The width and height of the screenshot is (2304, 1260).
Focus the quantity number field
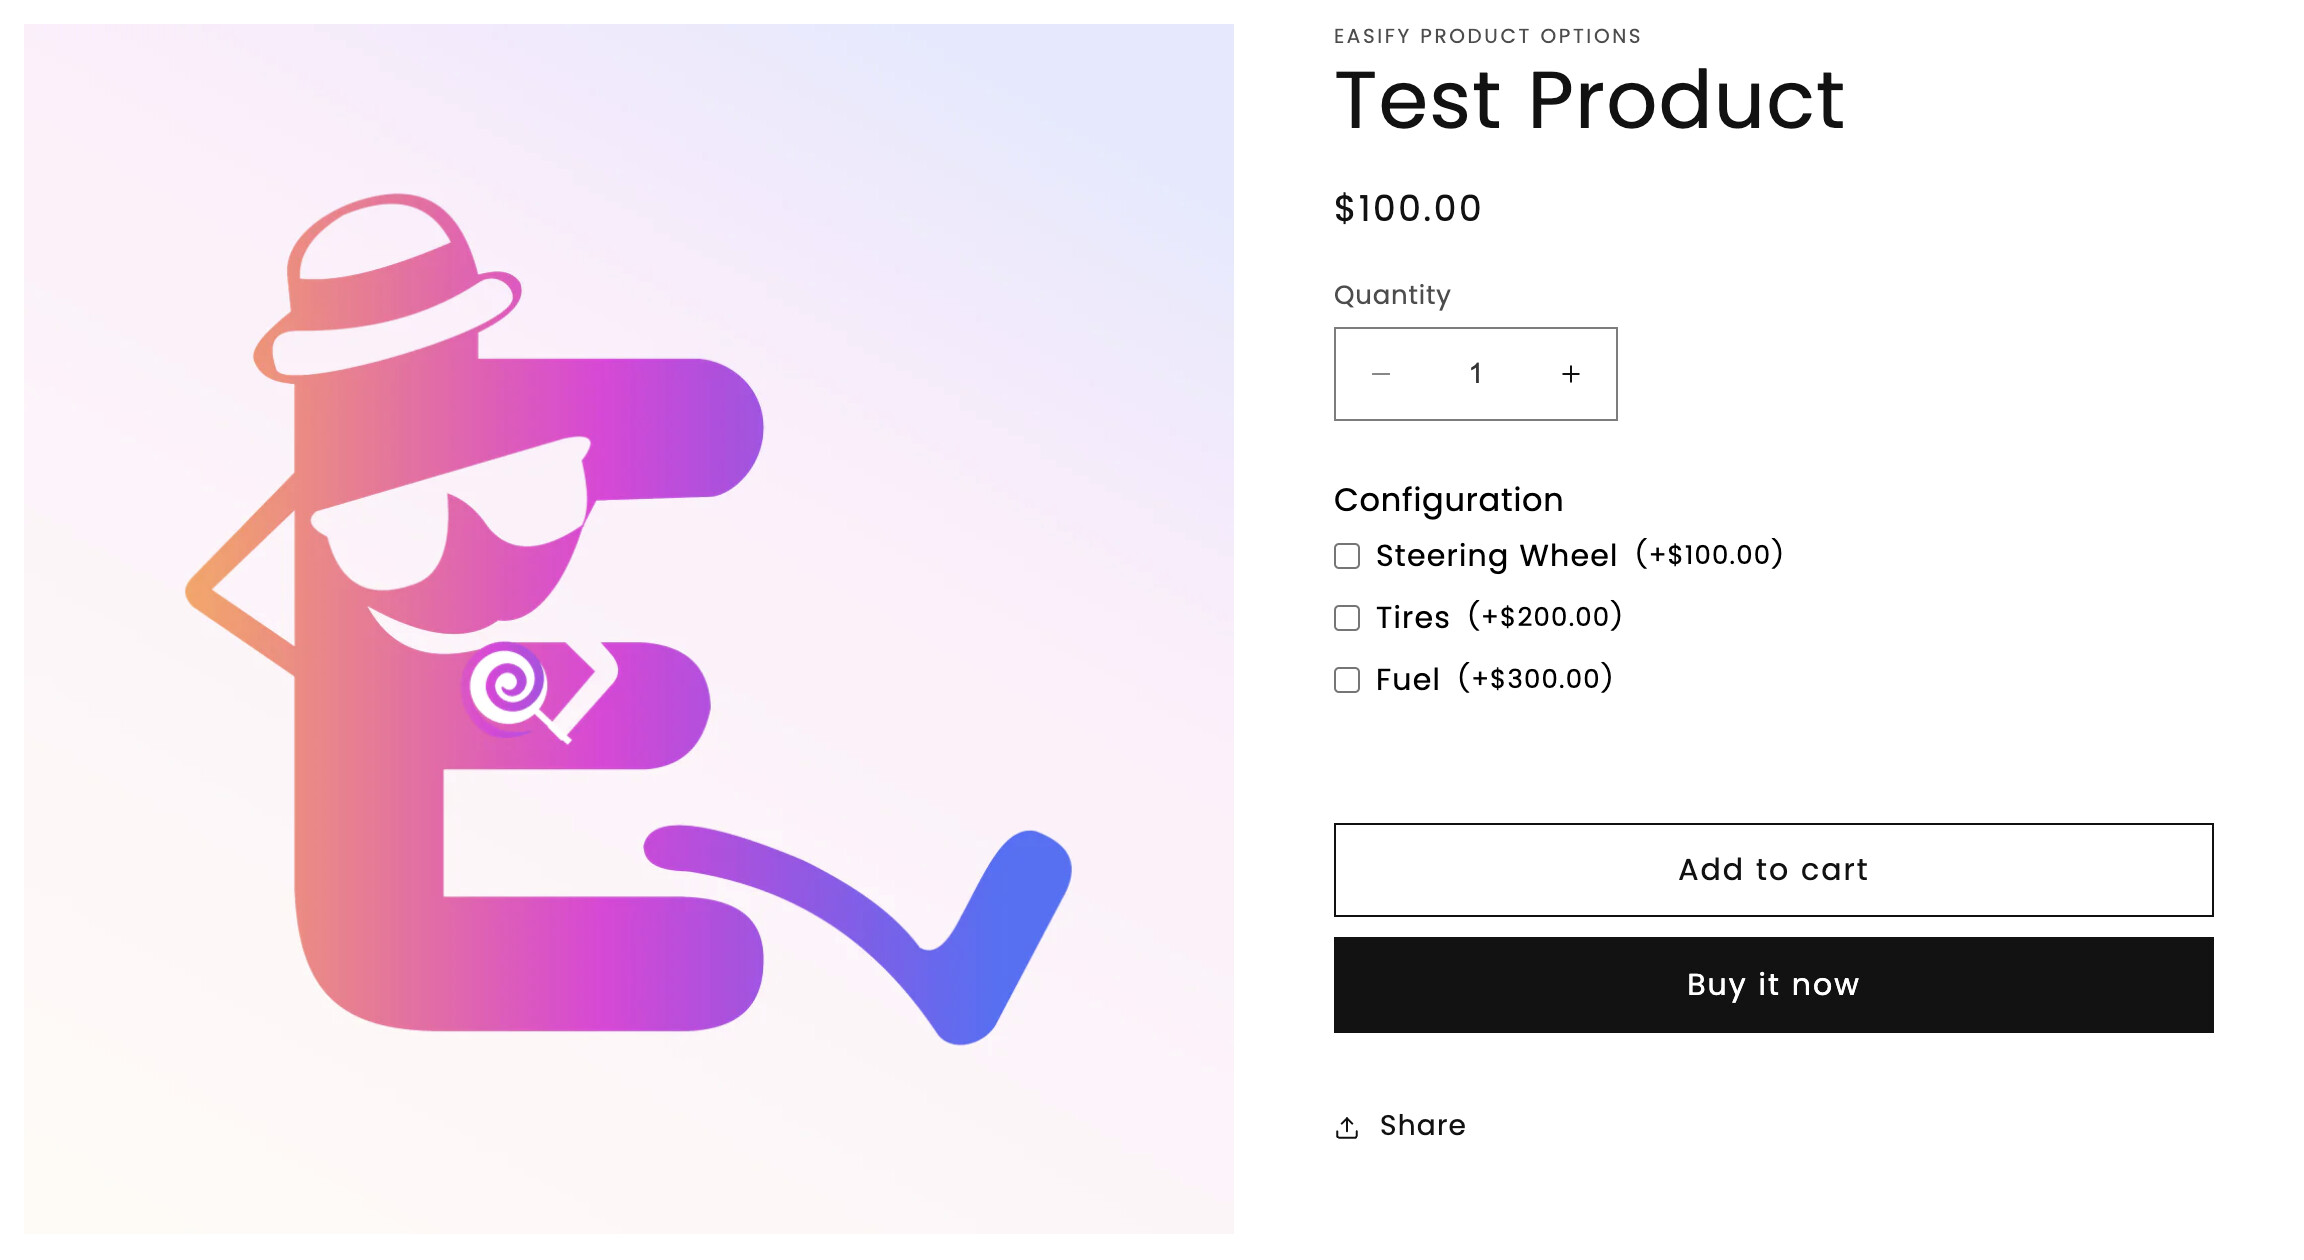(x=1475, y=374)
